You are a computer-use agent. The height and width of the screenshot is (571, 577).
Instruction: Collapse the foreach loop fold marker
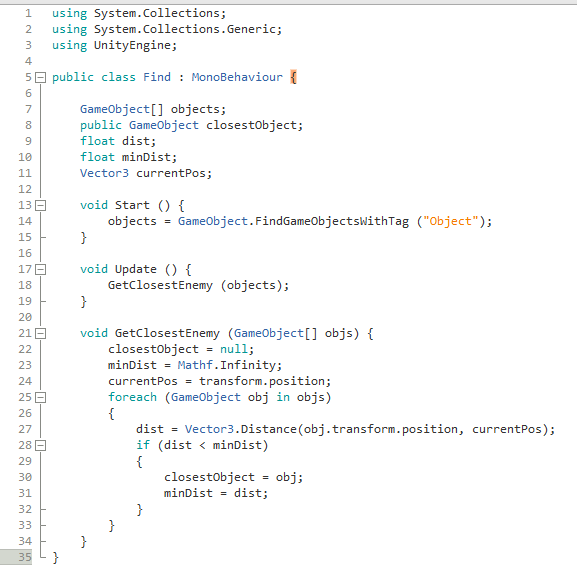[x=40, y=397]
